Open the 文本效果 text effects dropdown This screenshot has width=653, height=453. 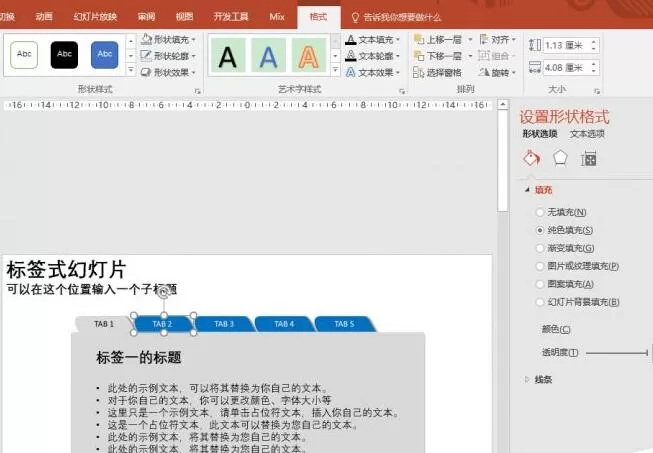pos(373,72)
